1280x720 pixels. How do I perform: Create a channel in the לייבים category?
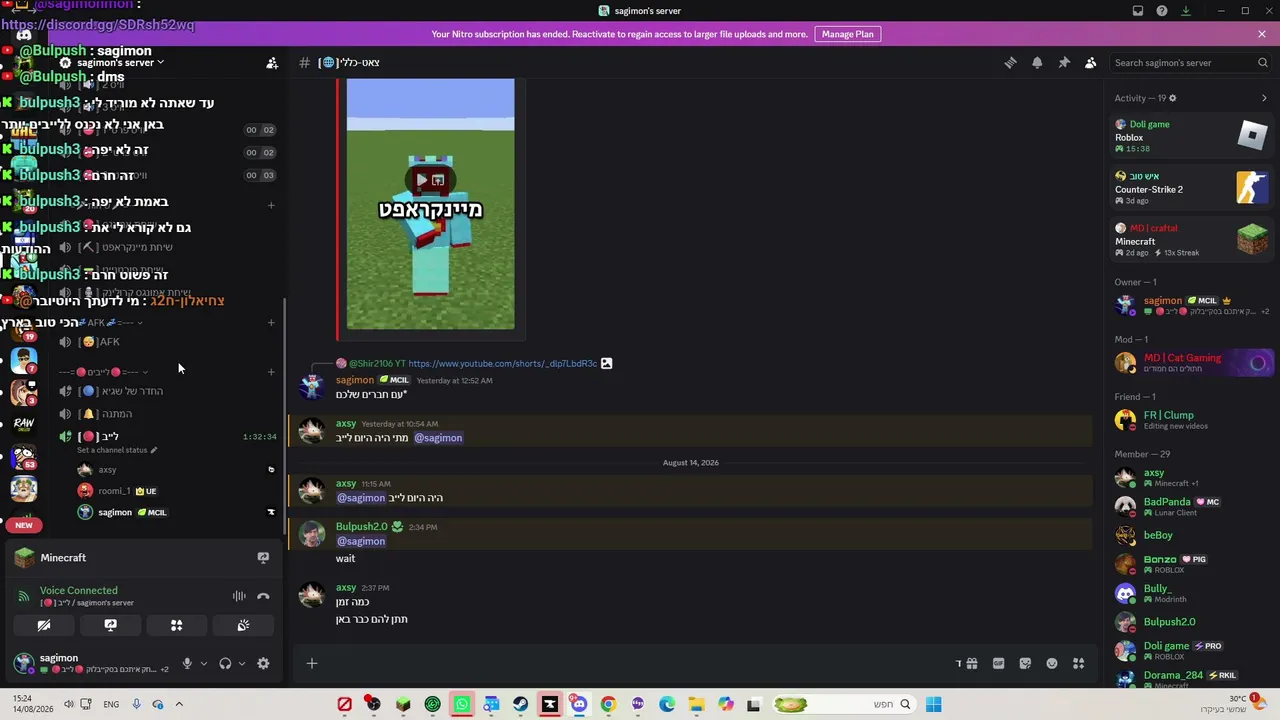click(x=271, y=372)
